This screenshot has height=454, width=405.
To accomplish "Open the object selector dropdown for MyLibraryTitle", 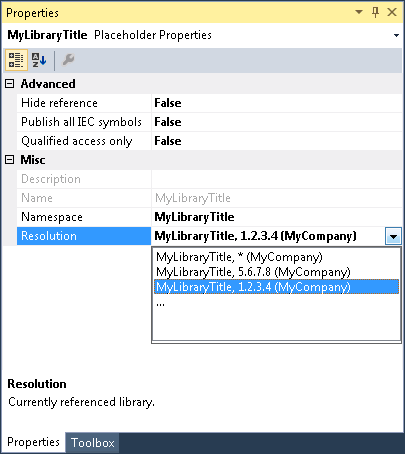I will (396, 35).
